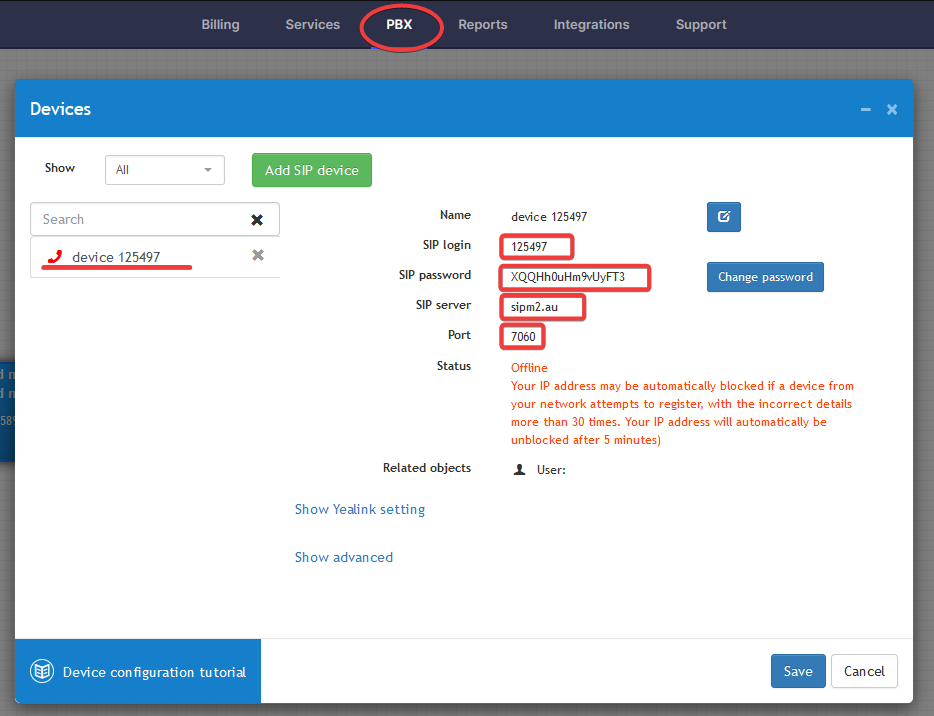This screenshot has width=934, height=716.
Task: Click the edit device name icon
Action: 723,217
